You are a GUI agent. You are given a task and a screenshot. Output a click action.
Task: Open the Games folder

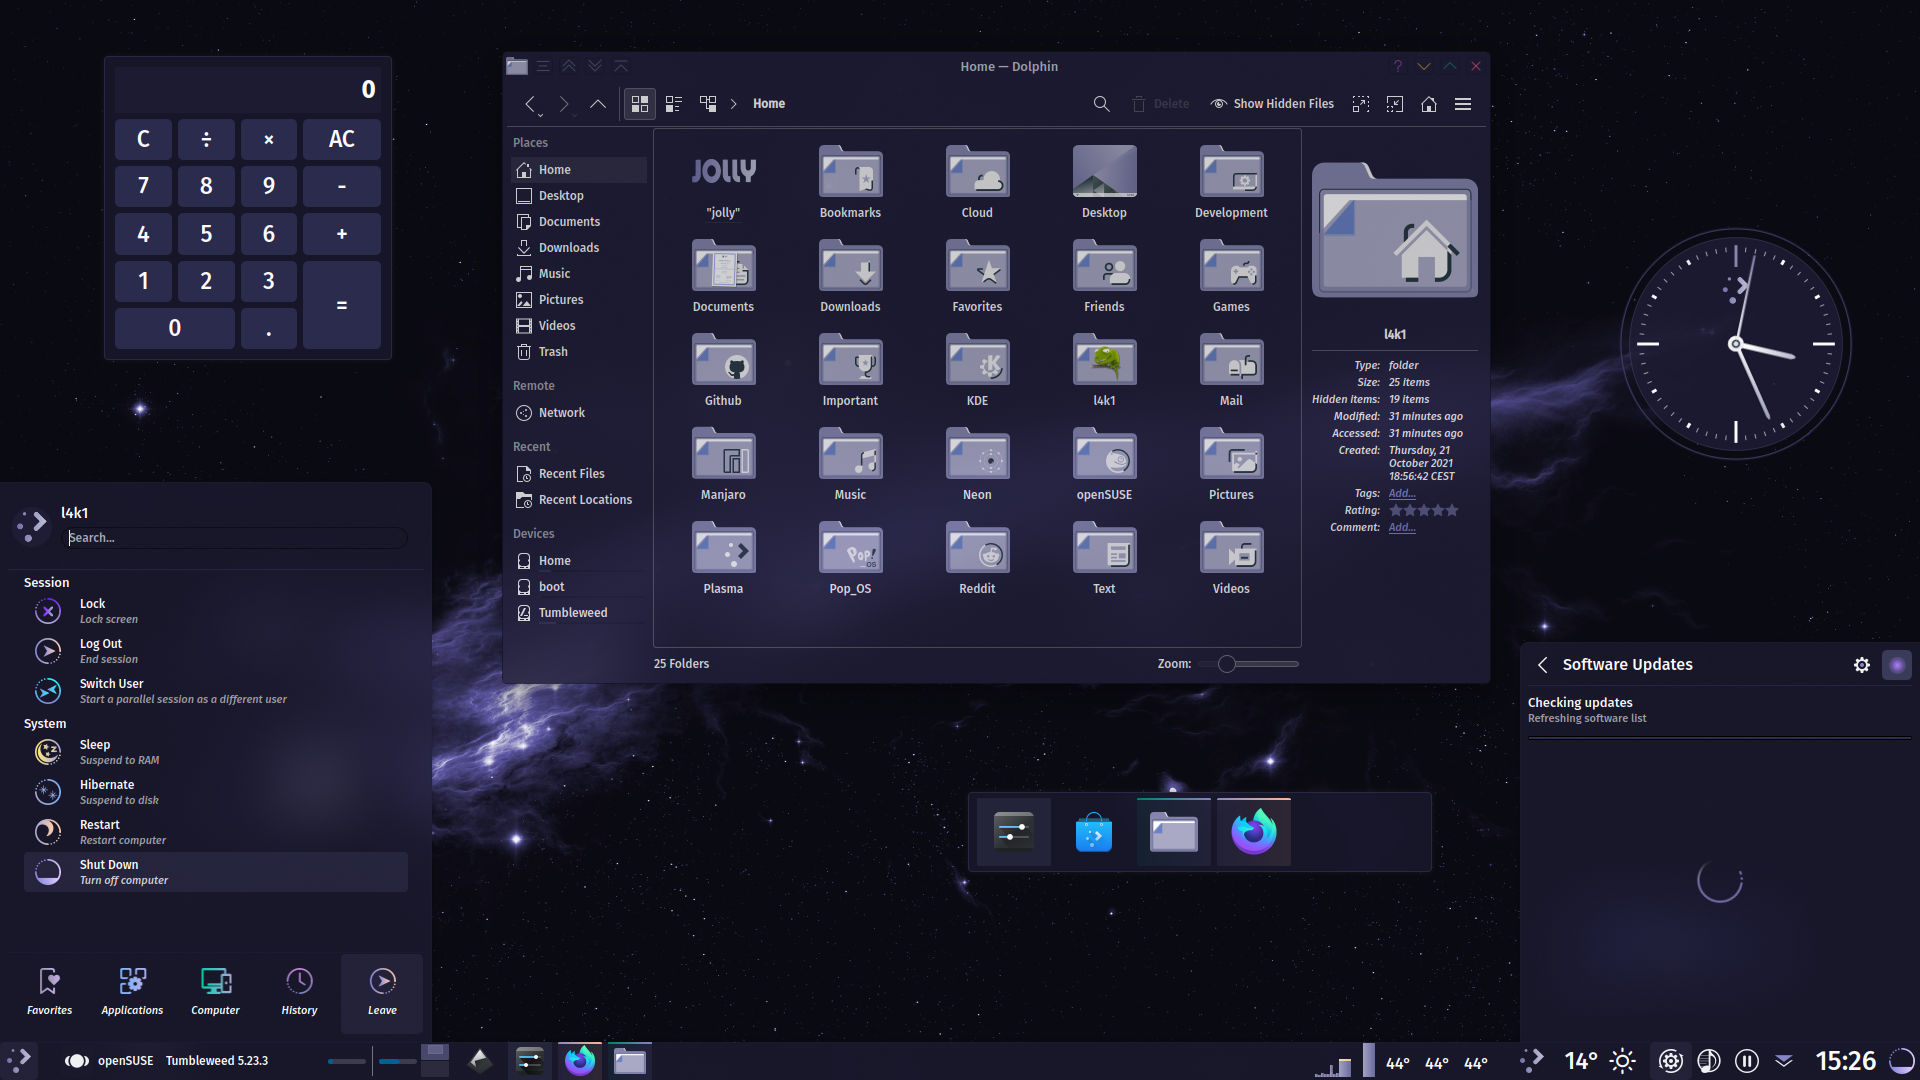coord(1231,276)
